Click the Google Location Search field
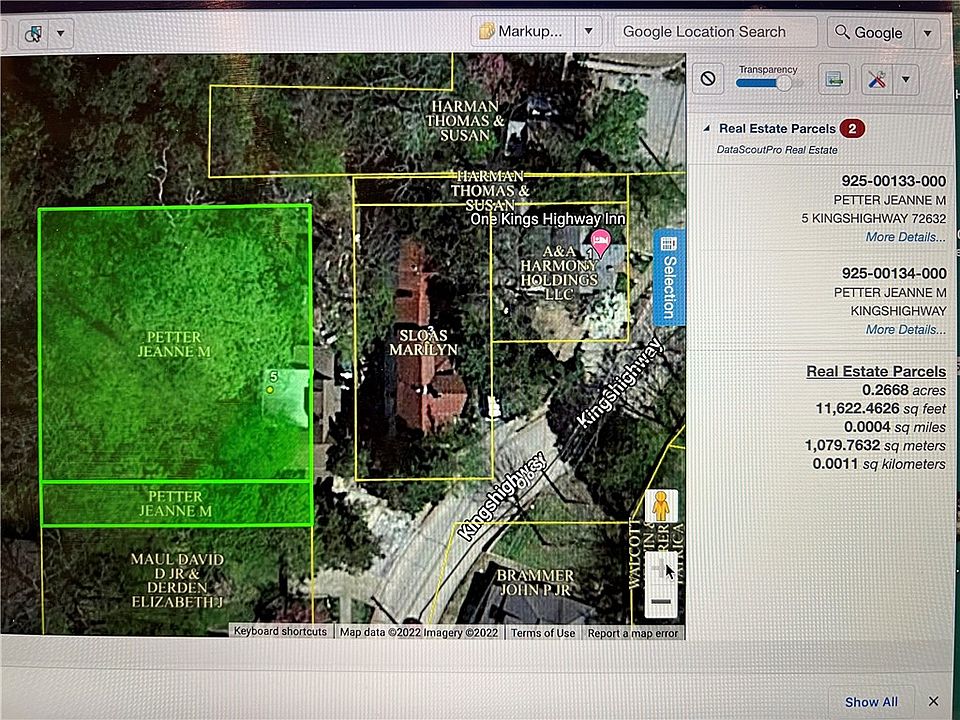The image size is (960, 720). pyautogui.click(x=714, y=32)
